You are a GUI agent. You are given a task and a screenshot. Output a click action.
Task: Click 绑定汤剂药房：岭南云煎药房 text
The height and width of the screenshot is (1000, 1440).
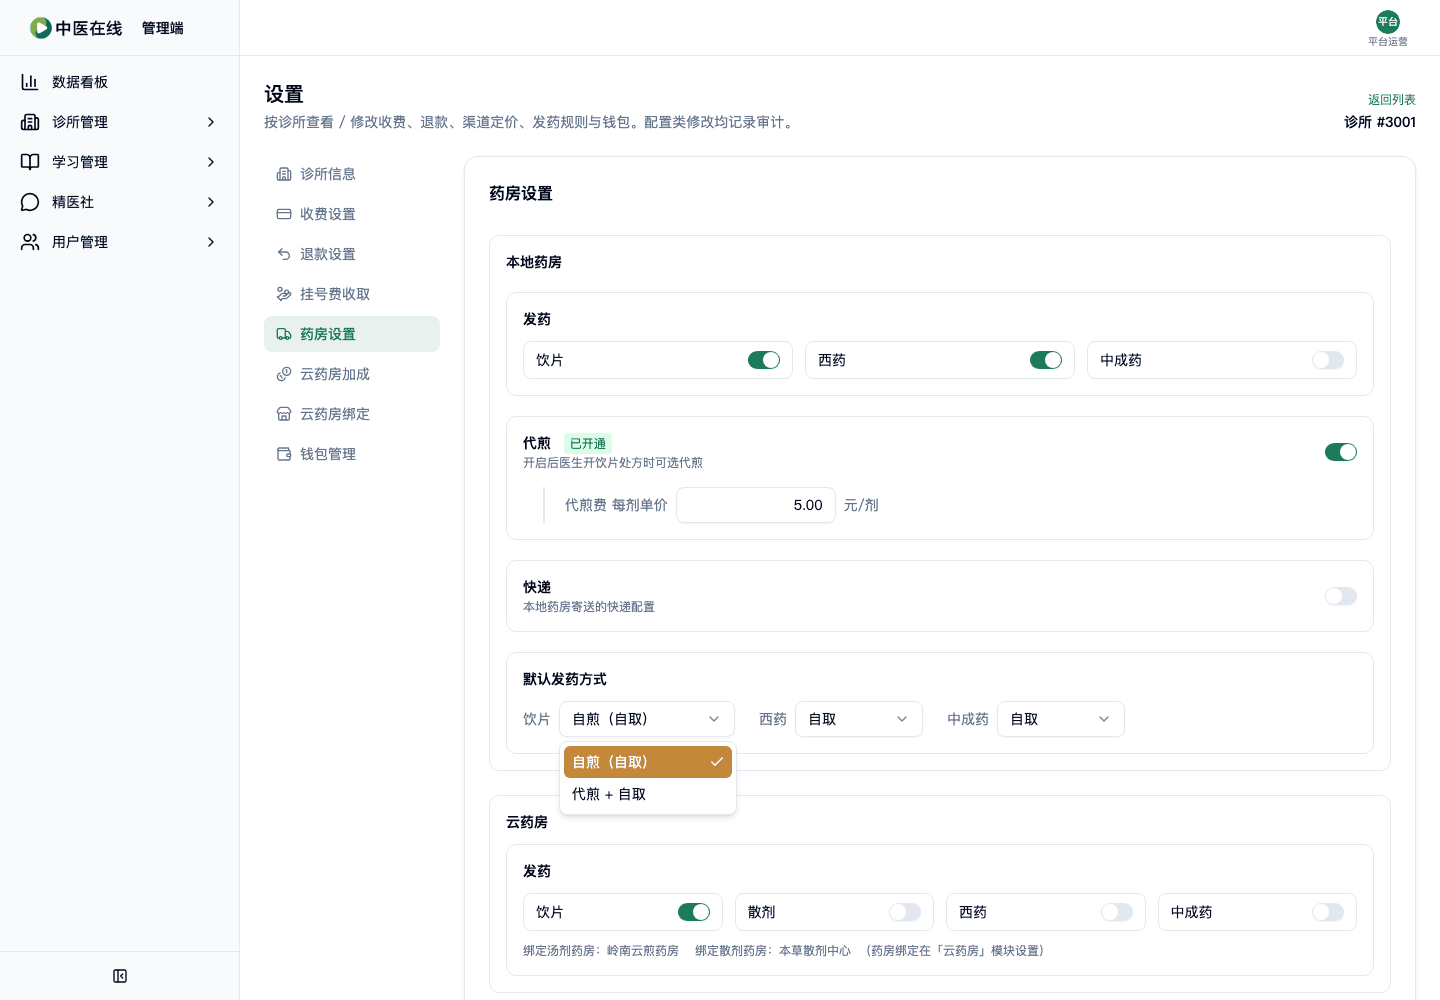click(x=601, y=951)
